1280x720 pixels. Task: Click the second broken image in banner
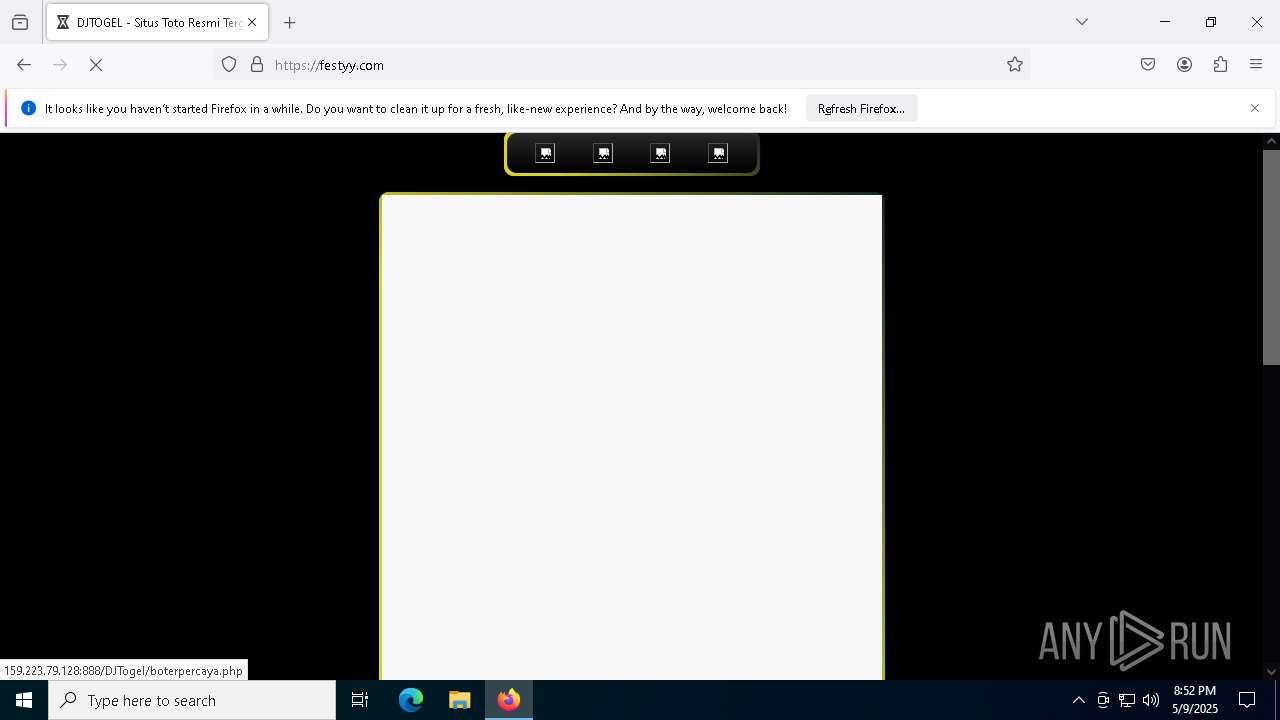603,153
